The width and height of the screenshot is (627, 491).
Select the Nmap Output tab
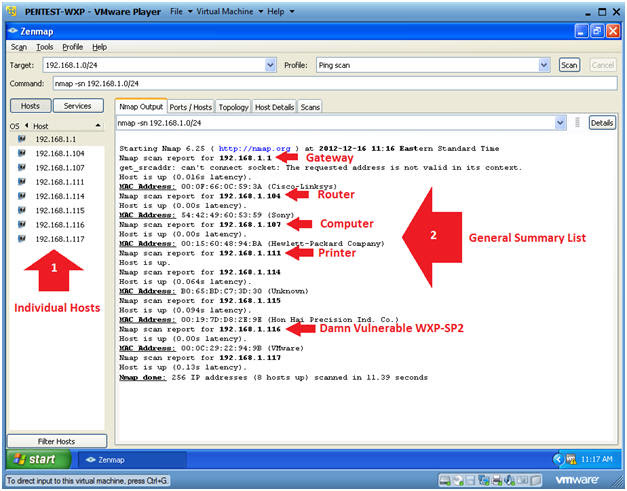[141, 106]
